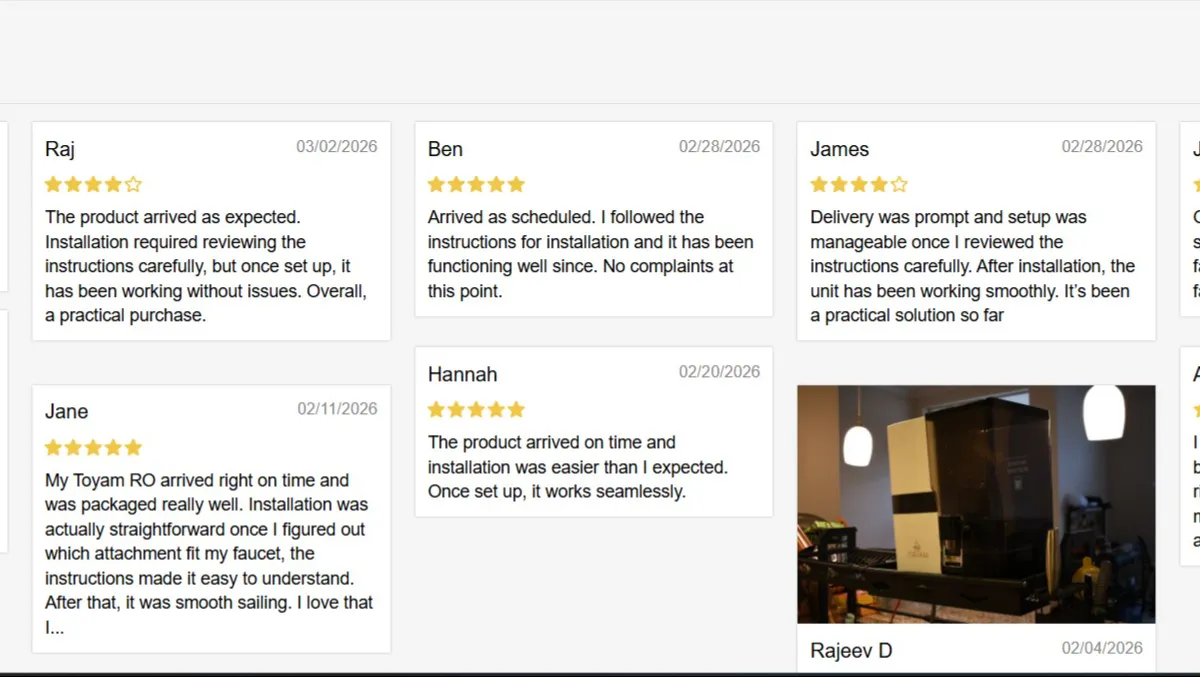The height and width of the screenshot is (677, 1200).
Task: Click the reviewer name Ben
Action: 445,149
